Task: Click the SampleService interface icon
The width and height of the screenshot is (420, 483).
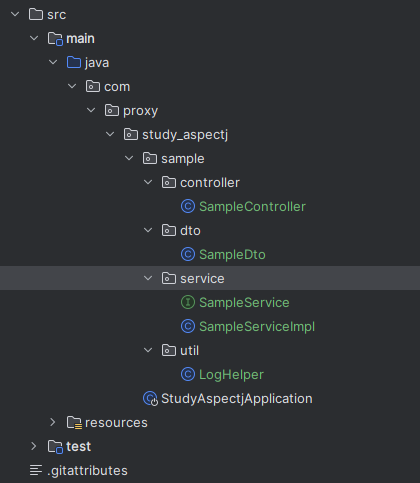Action: (x=188, y=302)
